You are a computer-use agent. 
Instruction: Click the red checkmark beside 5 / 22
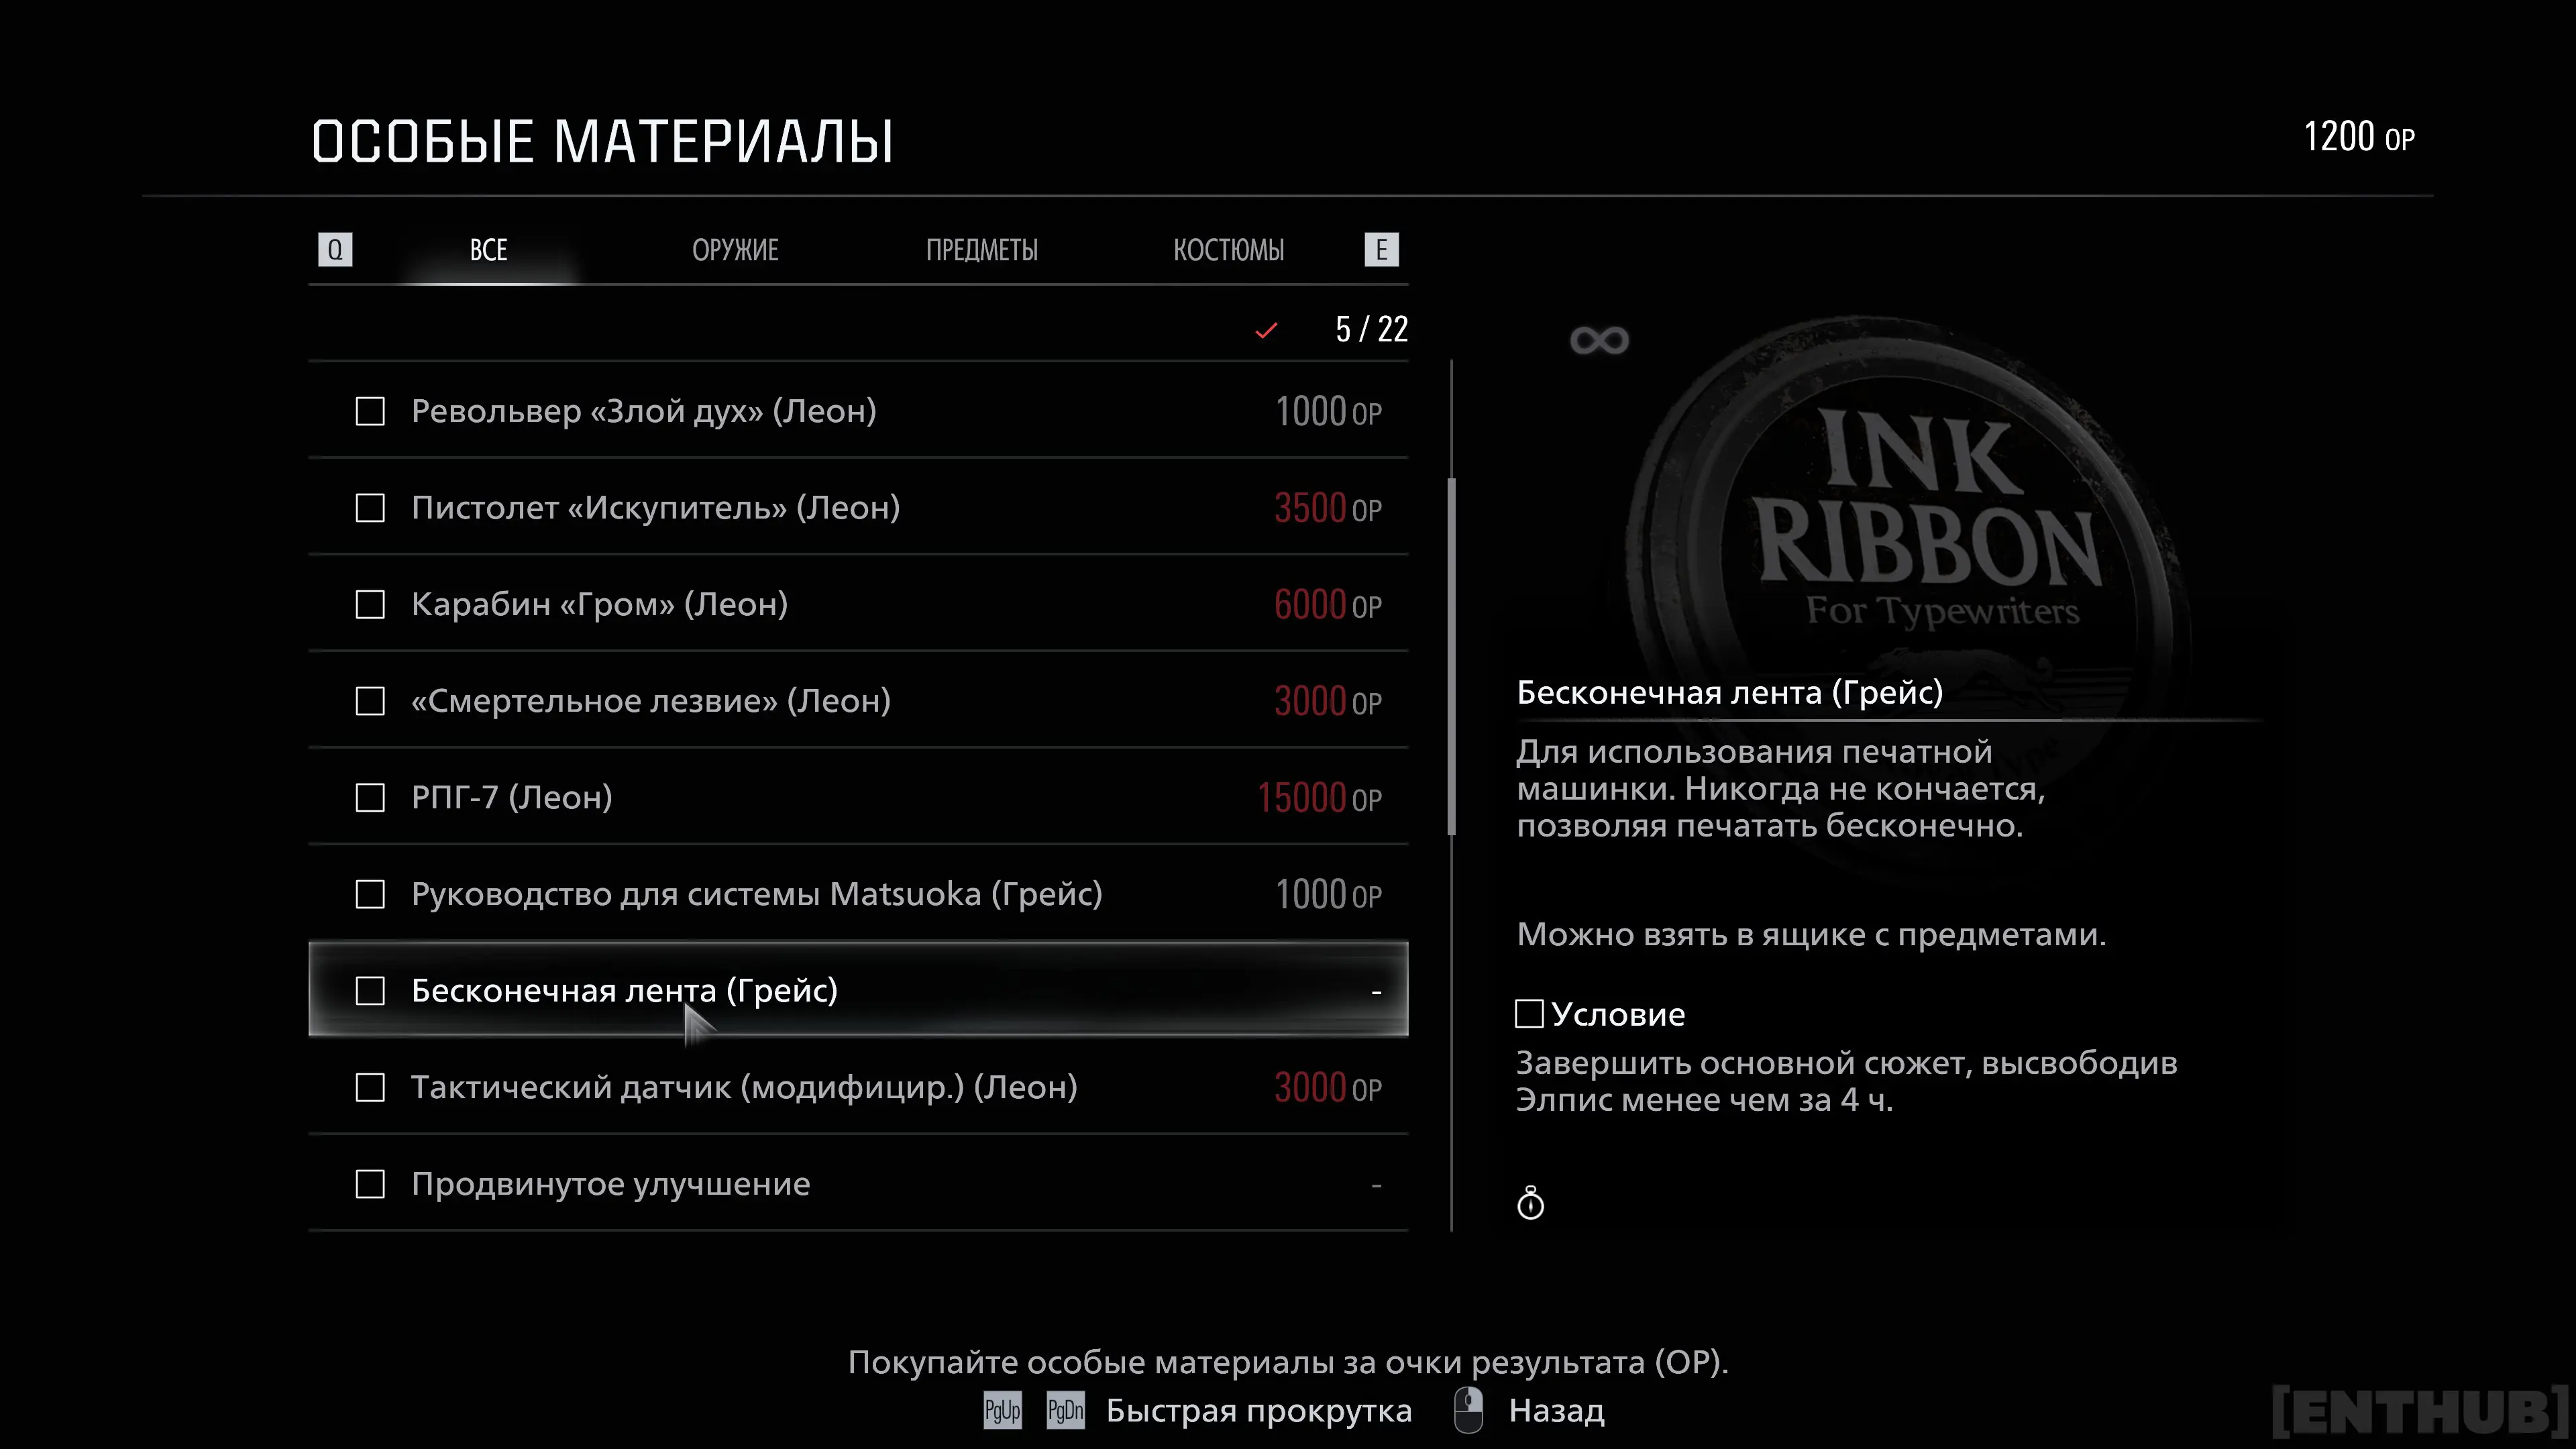click(1266, 330)
